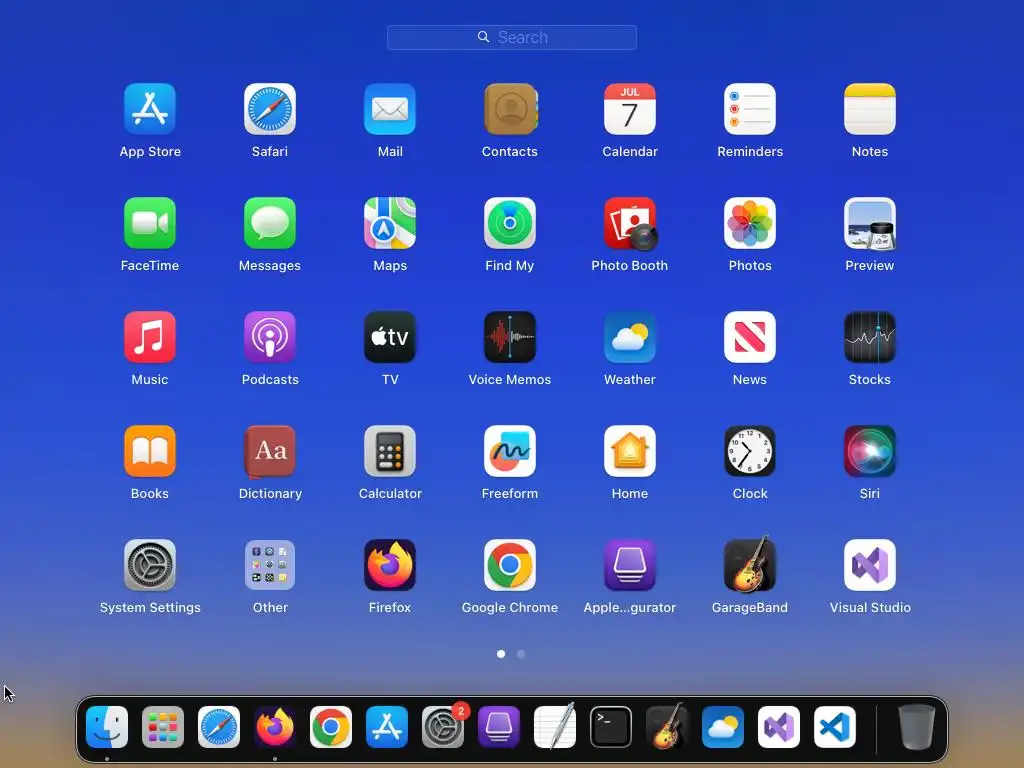Viewport: 1024px width, 768px height.
Task: Open the Messages app
Action: tap(270, 223)
